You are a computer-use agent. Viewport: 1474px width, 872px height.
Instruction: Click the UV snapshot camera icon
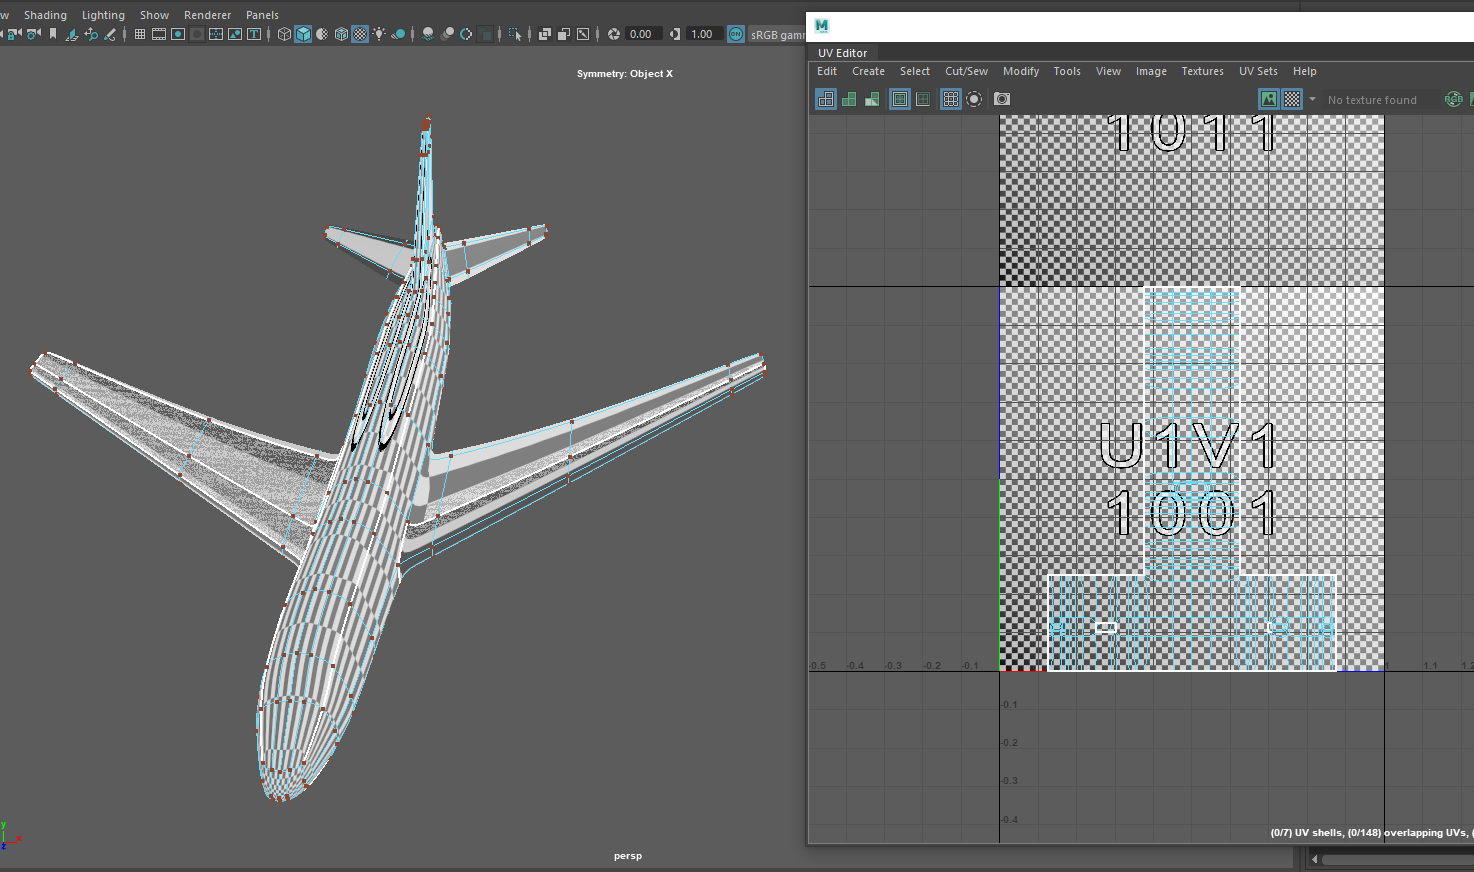[x=1002, y=99]
